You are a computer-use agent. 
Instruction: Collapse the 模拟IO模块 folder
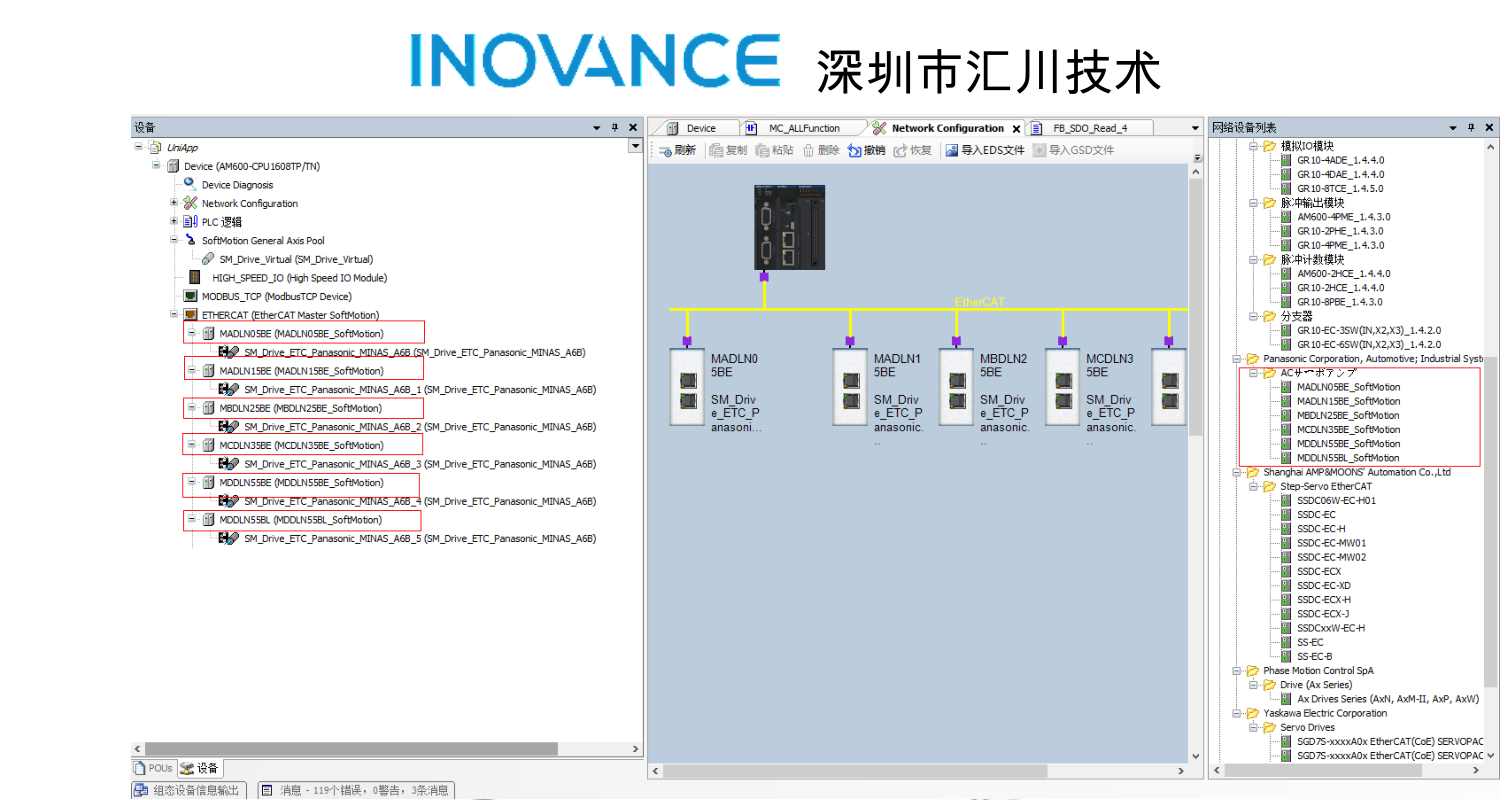point(1253,146)
